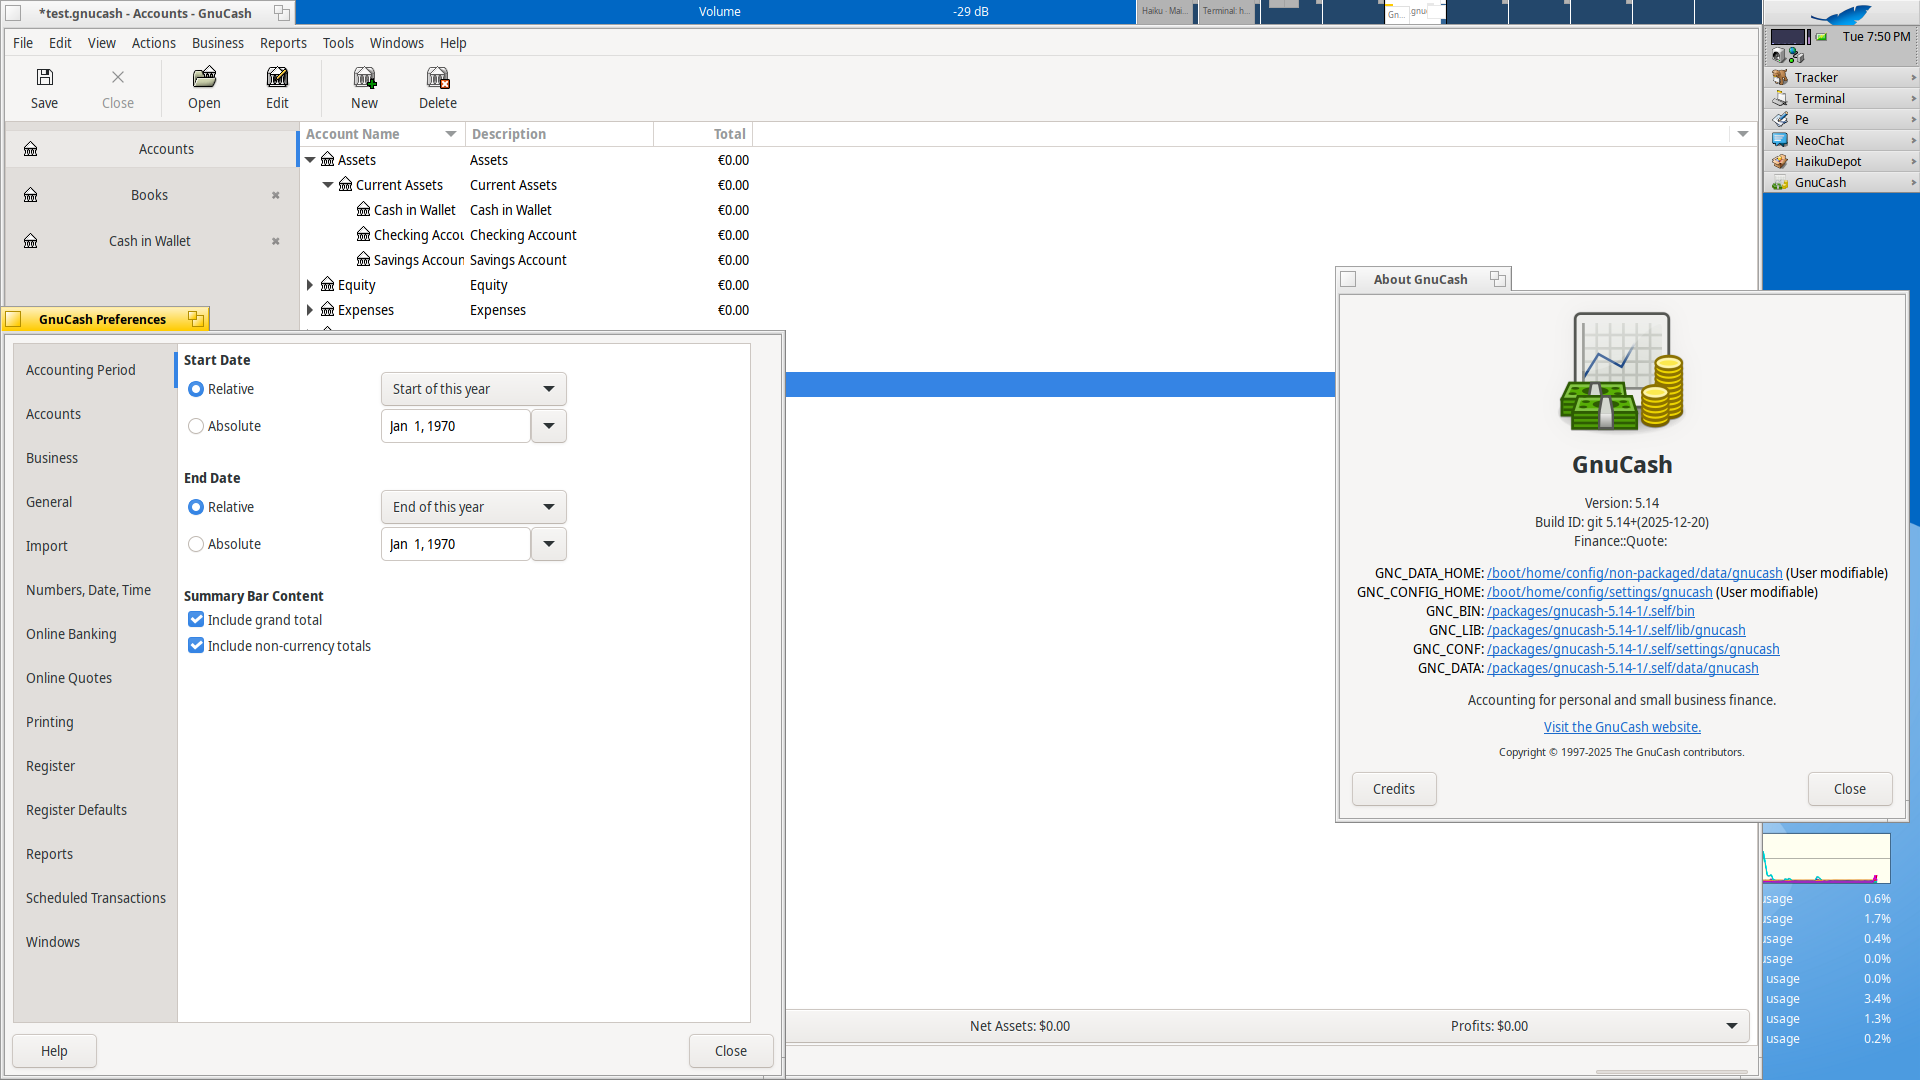
Task: Click the Save toolbar icon
Action: coord(44,77)
